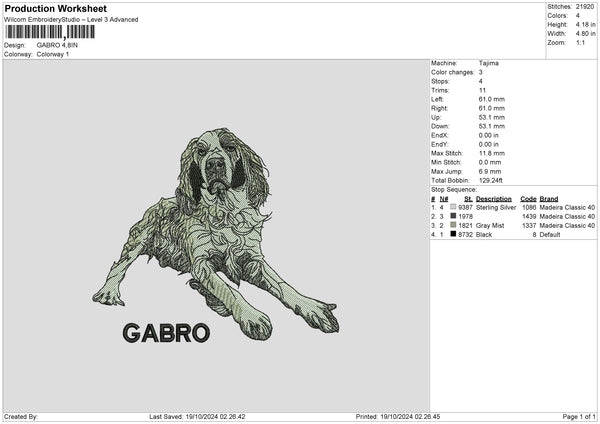Click the 'Description' column header
This screenshot has width=600, height=424.
pyautogui.click(x=494, y=199)
